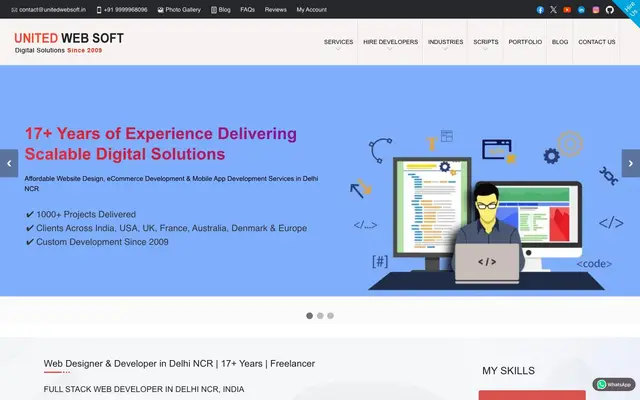Expand the Hire Developers dropdown
Viewport: 640px width, 400px height.
[x=391, y=42]
